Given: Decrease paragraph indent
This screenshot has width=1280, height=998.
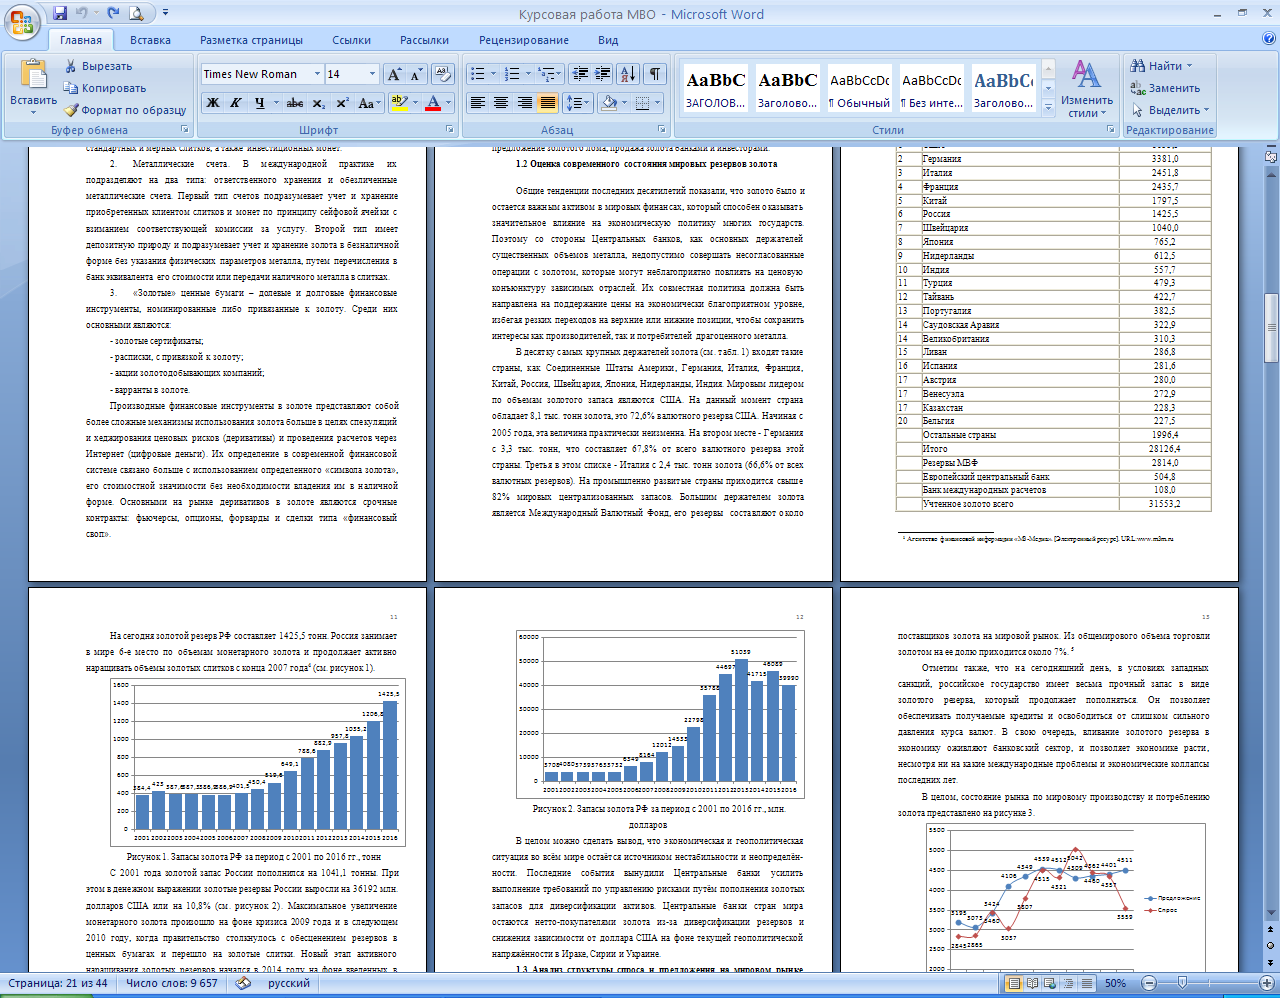Looking at the screenshot, I should coord(580,74).
